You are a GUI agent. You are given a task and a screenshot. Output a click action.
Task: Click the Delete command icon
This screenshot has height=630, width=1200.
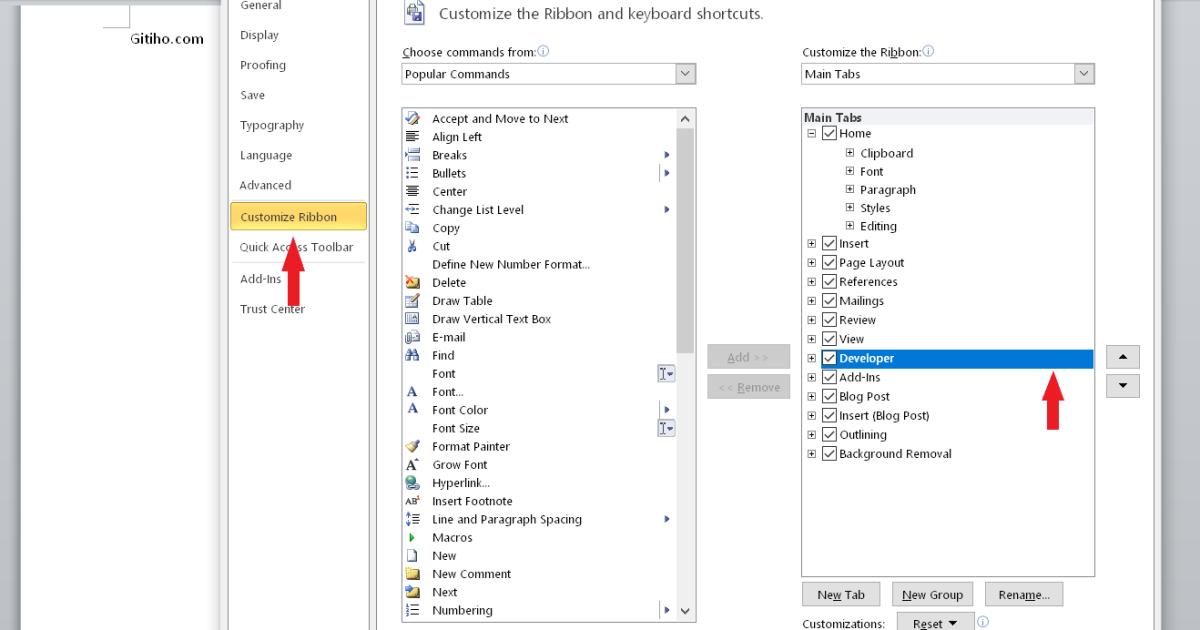pyautogui.click(x=412, y=283)
